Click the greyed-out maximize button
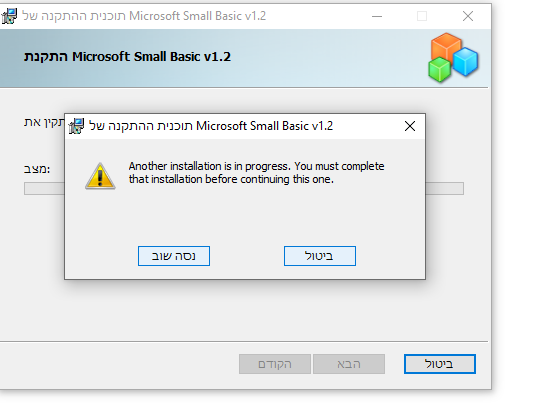This screenshot has width=548, height=415. [x=422, y=16]
